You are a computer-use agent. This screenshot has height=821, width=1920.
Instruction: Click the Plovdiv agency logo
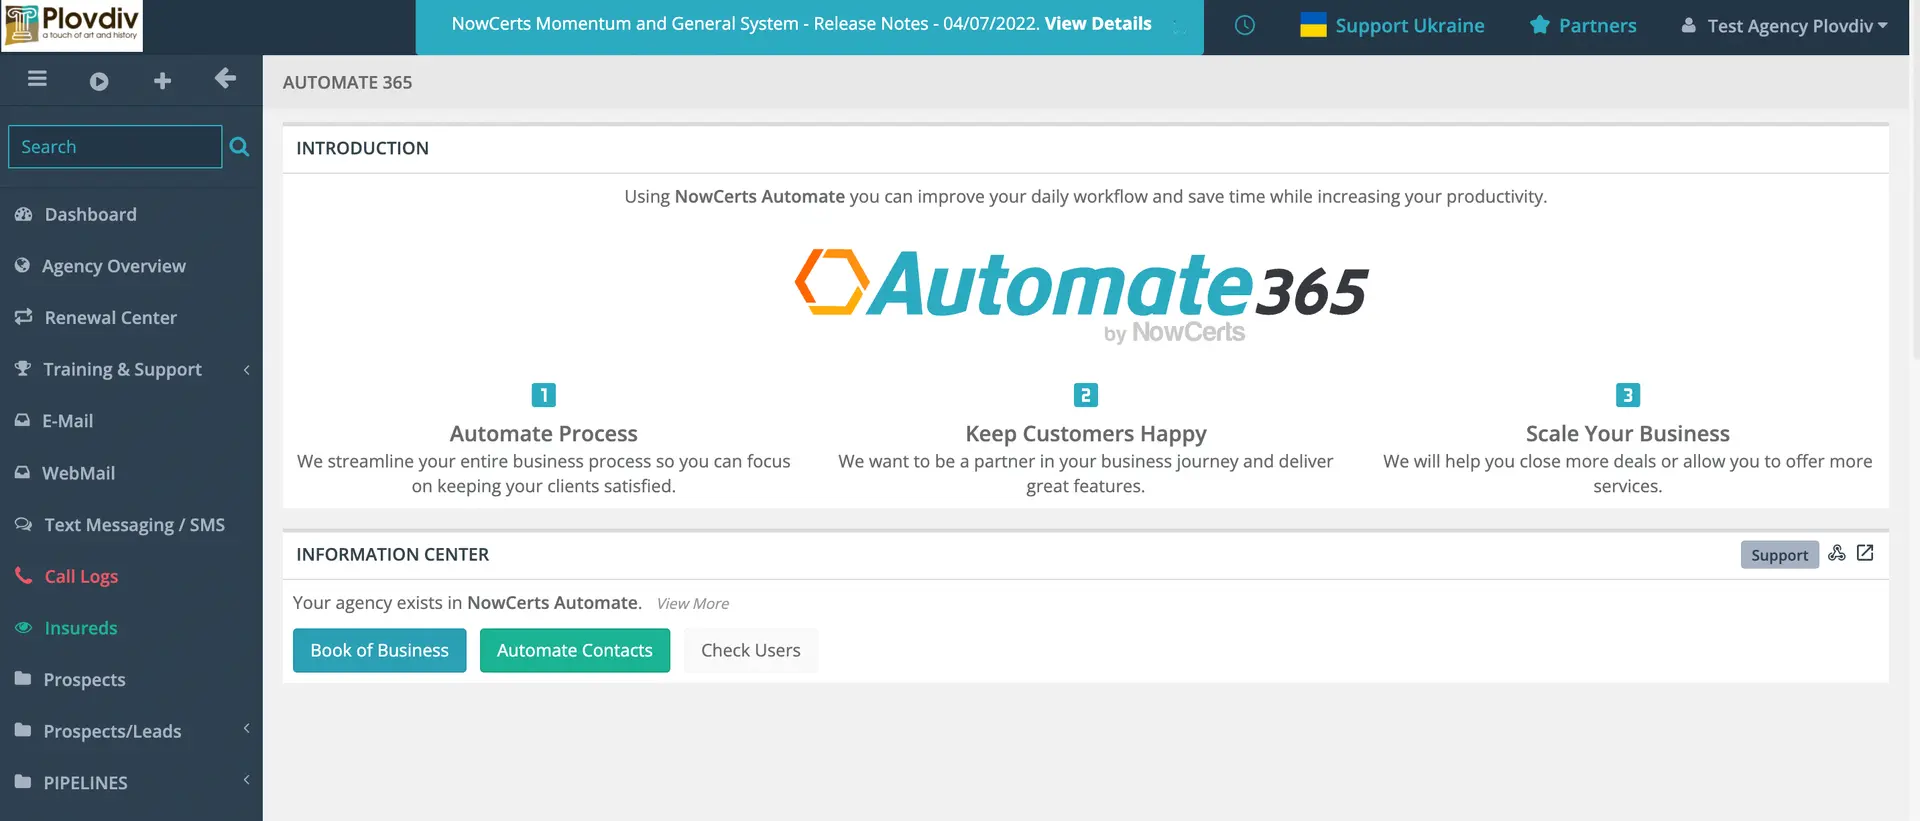[72, 25]
